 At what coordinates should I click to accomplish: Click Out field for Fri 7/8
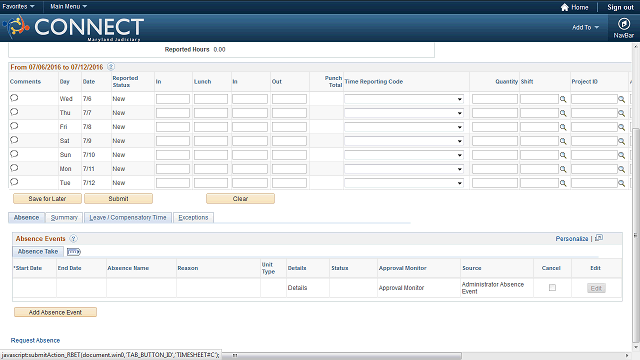click(289, 127)
